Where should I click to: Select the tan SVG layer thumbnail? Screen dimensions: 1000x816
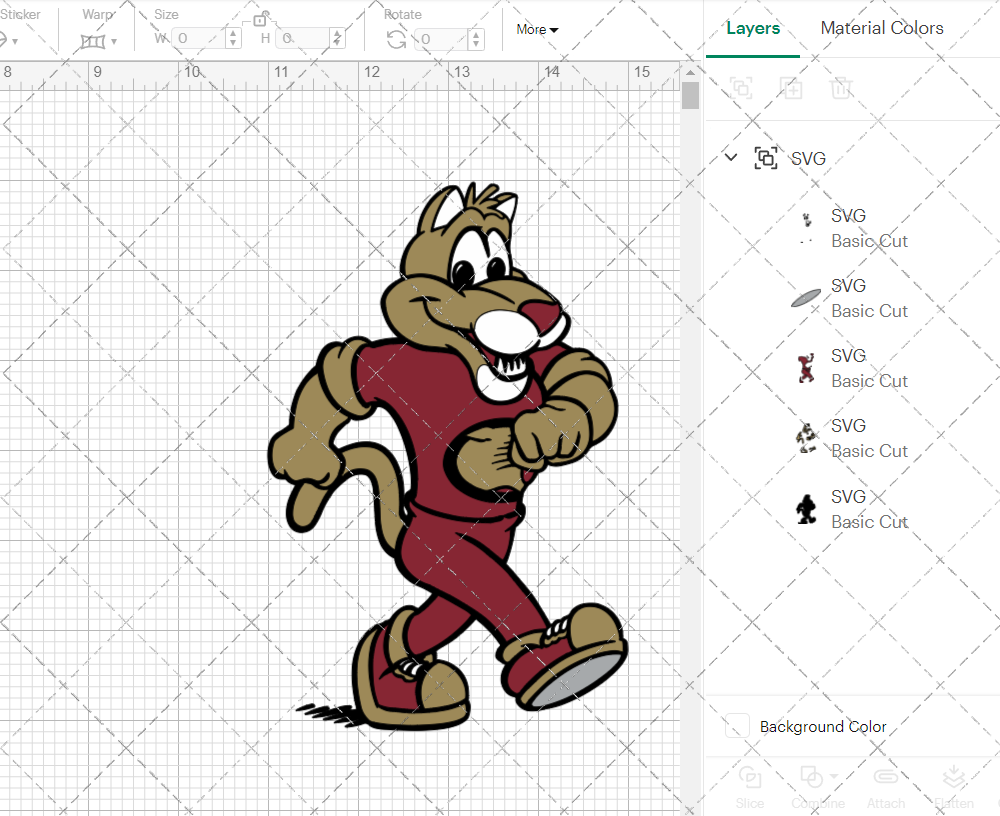click(807, 438)
